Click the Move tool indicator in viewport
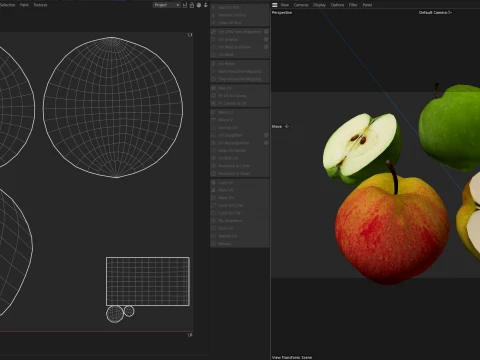The image size is (480, 360). coord(280,126)
